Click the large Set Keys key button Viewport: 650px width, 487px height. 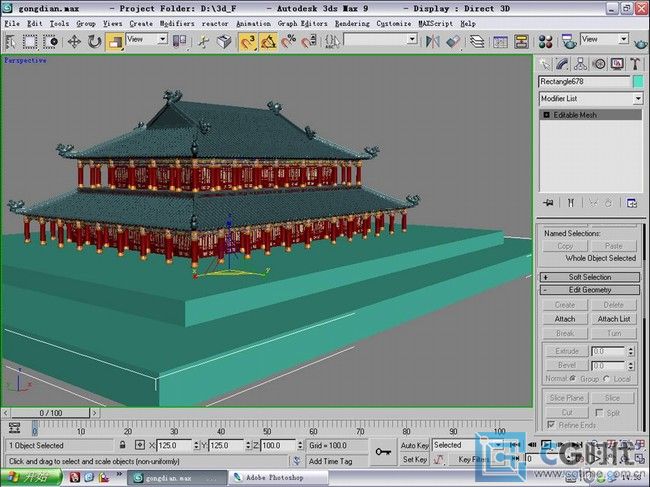coord(383,452)
